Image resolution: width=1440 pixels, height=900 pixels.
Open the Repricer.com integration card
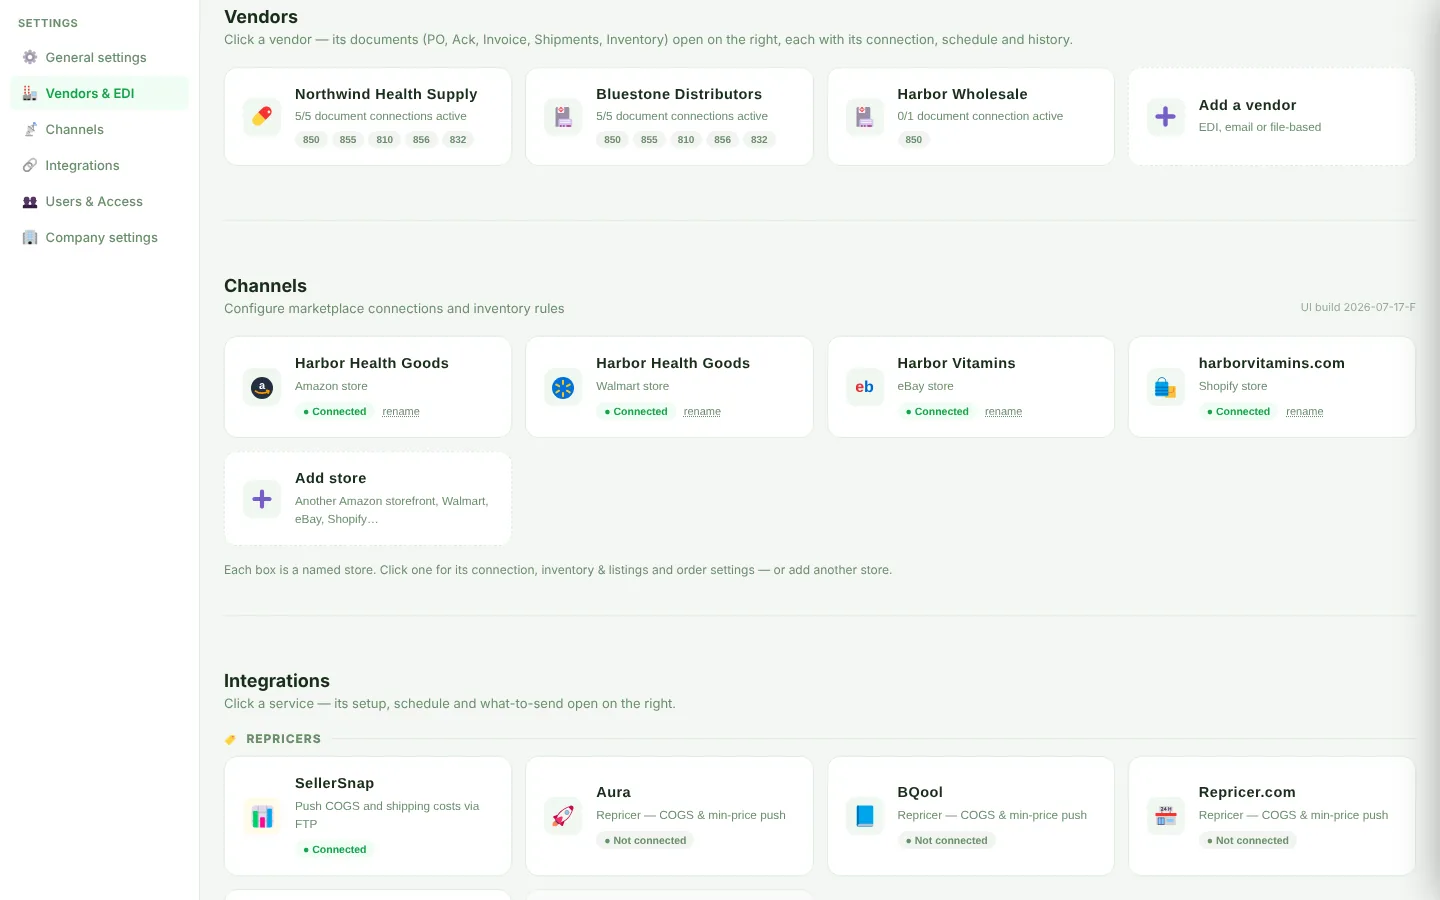point(1272,816)
